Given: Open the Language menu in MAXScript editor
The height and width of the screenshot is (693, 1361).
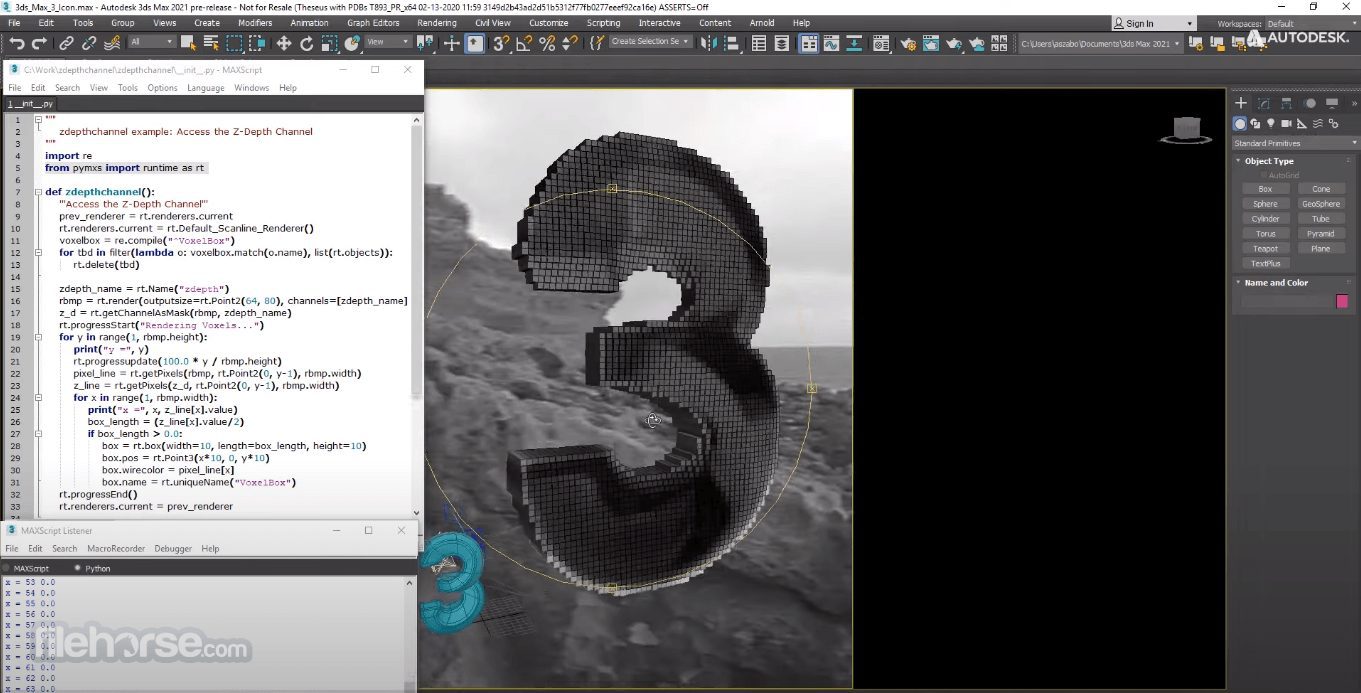Looking at the screenshot, I should [205, 88].
